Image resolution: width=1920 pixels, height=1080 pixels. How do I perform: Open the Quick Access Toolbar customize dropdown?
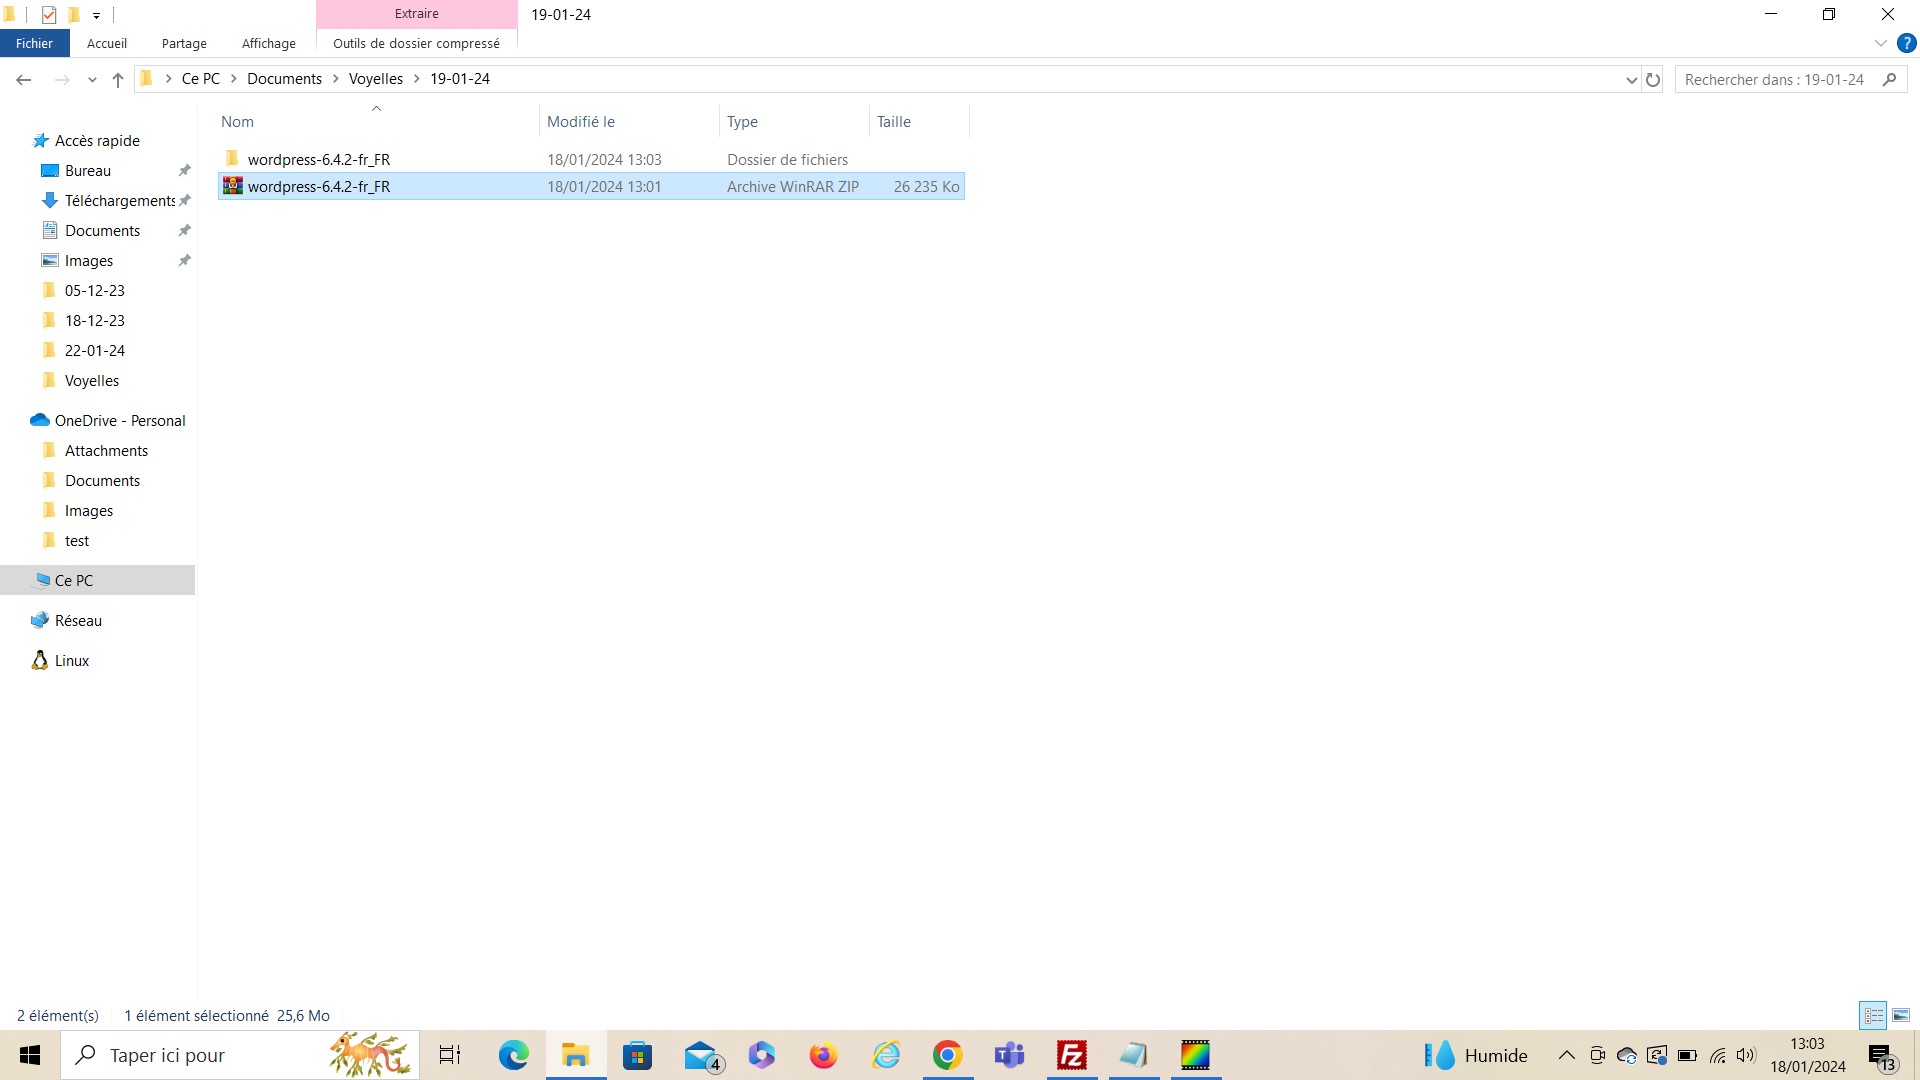coord(96,15)
